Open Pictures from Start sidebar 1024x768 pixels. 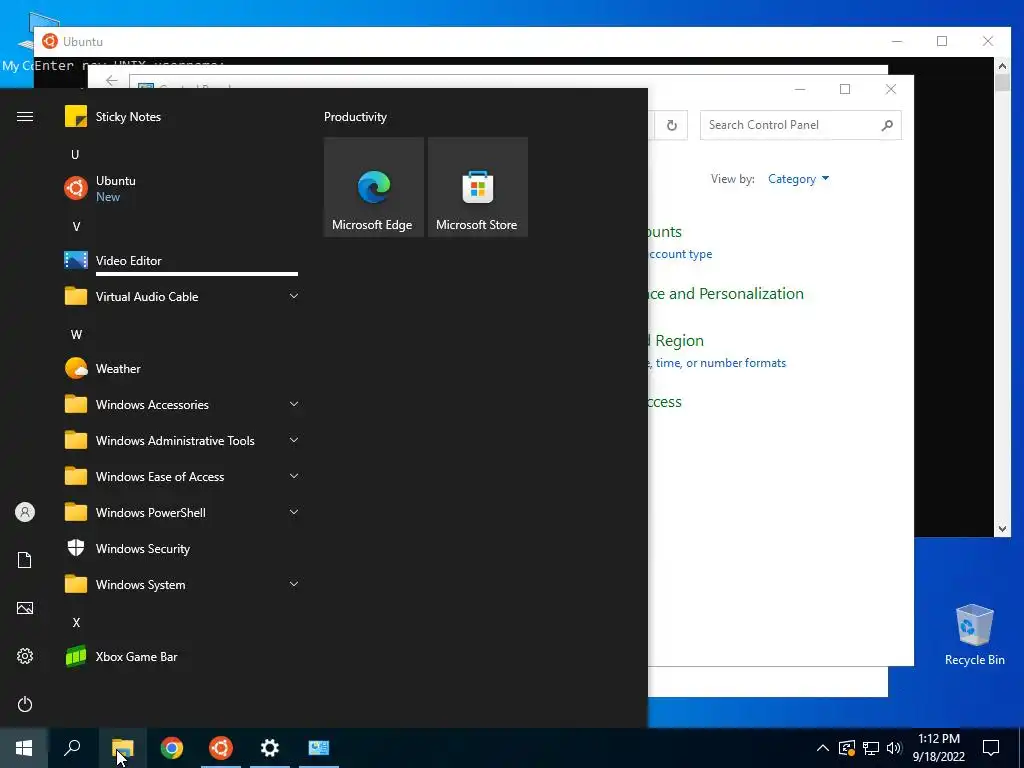tap(25, 608)
